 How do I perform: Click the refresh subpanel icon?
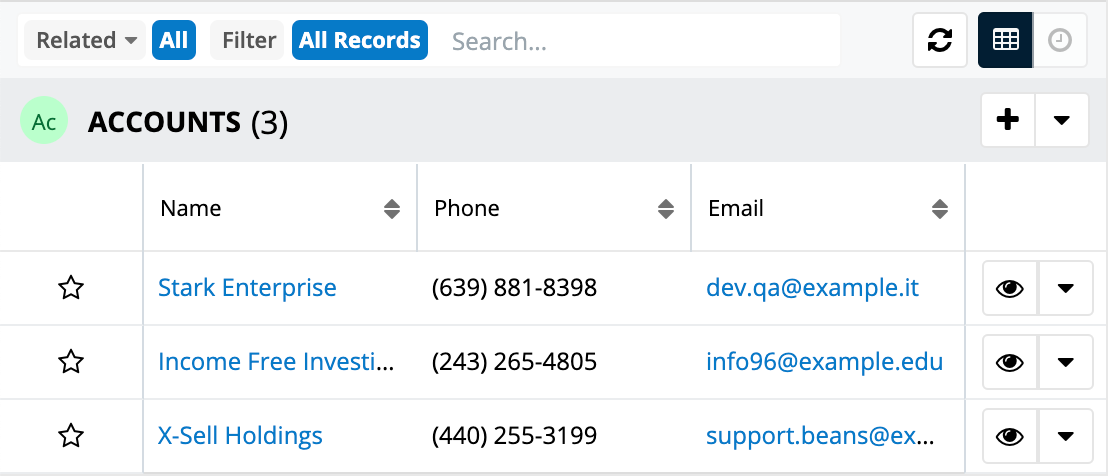pos(940,41)
